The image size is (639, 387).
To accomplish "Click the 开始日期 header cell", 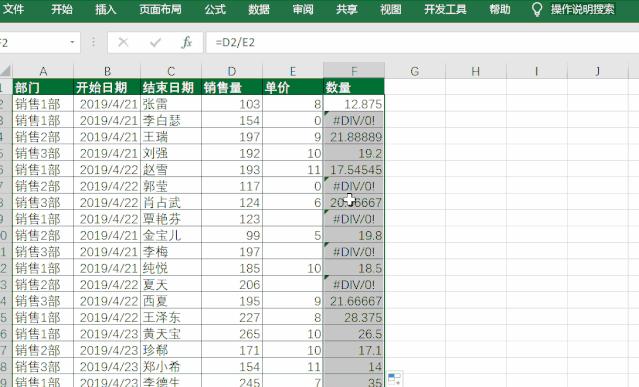I will [x=107, y=87].
